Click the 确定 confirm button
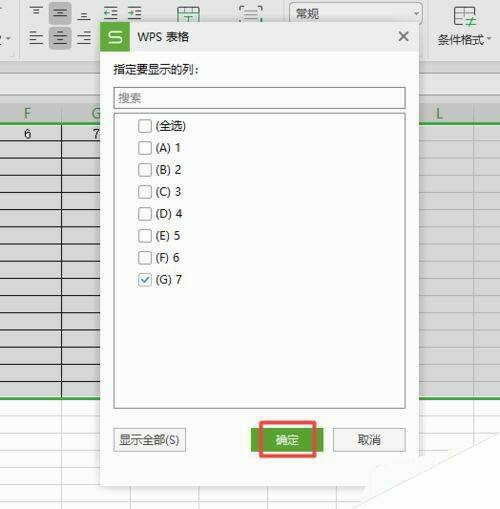The width and height of the screenshot is (500, 509). pos(287,440)
